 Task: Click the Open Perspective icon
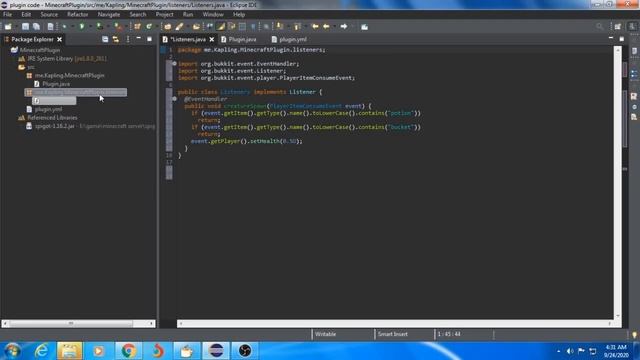pyautogui.click(x=618, y=27)
